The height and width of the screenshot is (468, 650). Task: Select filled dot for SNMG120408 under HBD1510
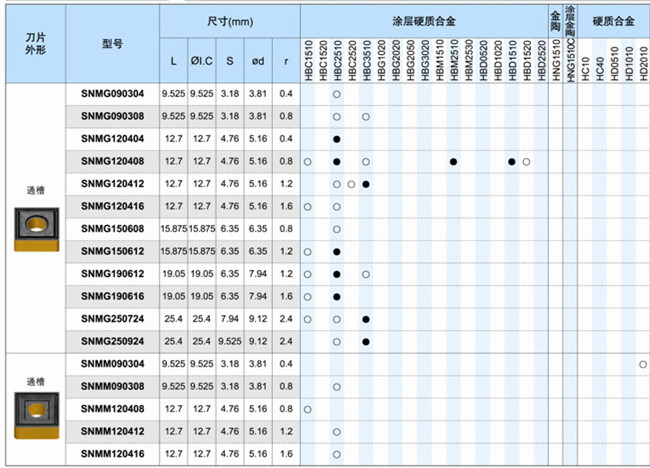[x=511, y=162]
